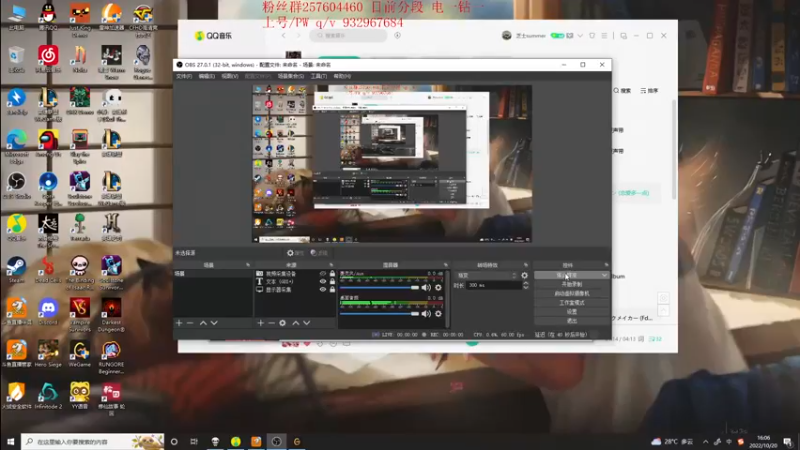Move source up in Sources panel
The image size is (800, 450).
295,323
